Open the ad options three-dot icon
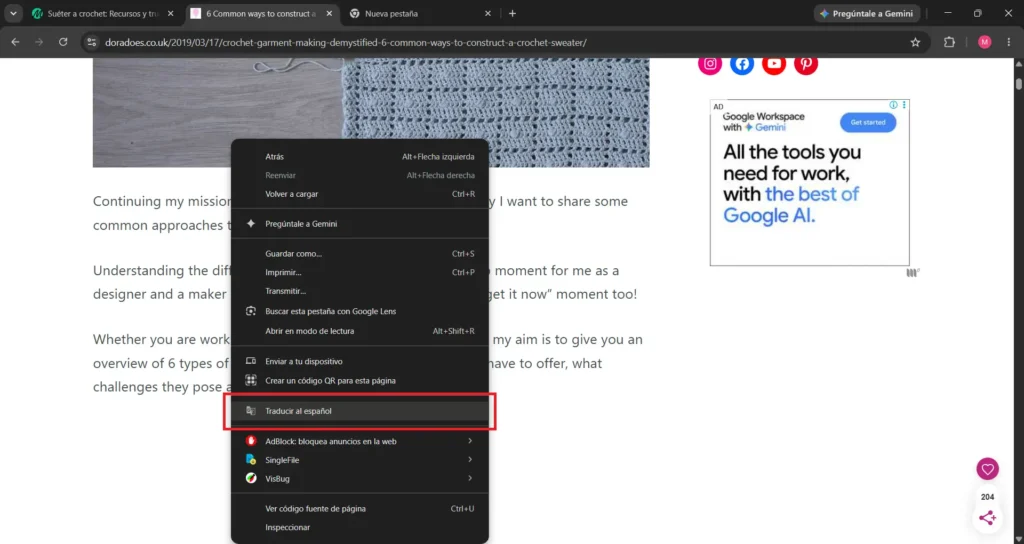This screenshot has height=544, width=1024. coord(904,105)
